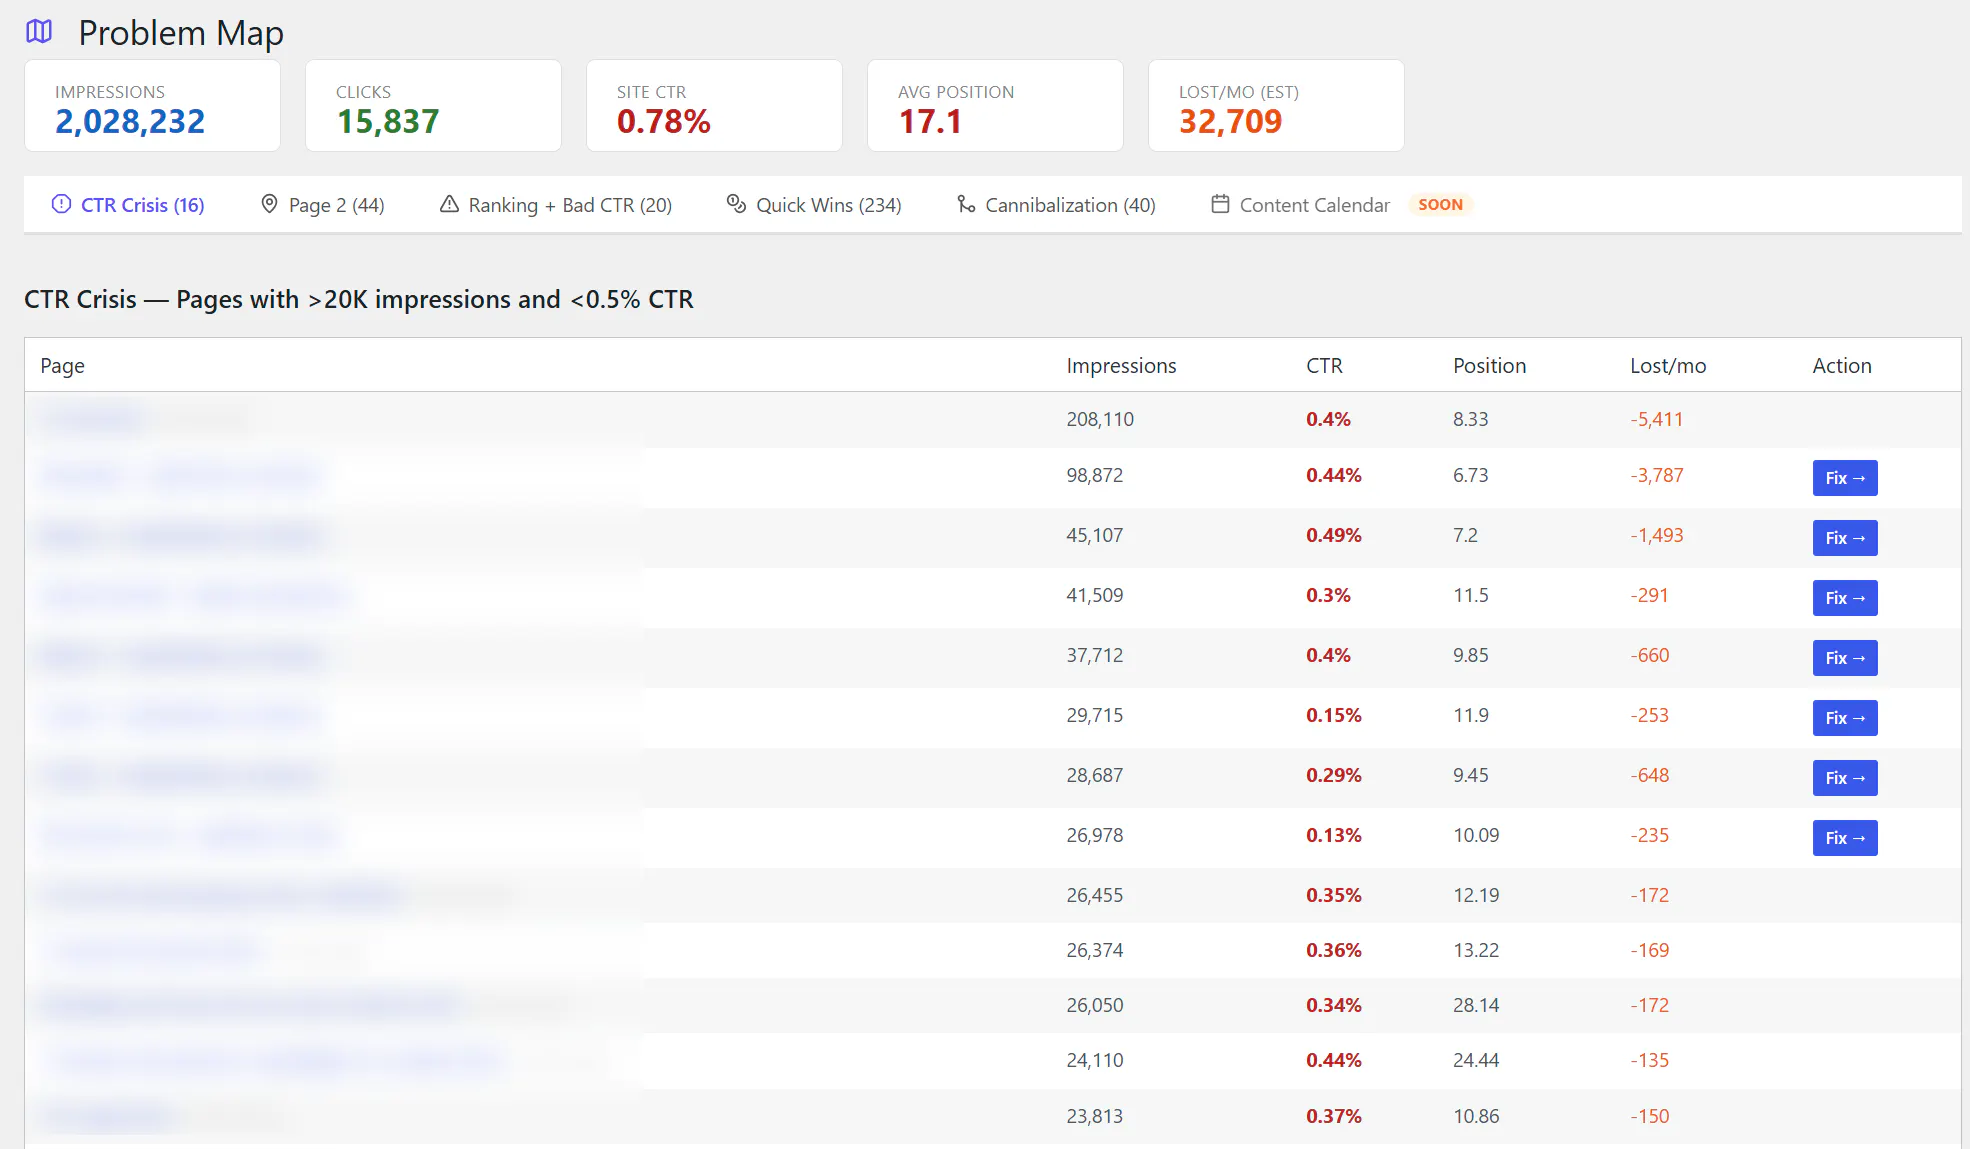This screenshot has height=1149, width=1970.
Task: Click the -150 lost value
Action: 1649,1116
